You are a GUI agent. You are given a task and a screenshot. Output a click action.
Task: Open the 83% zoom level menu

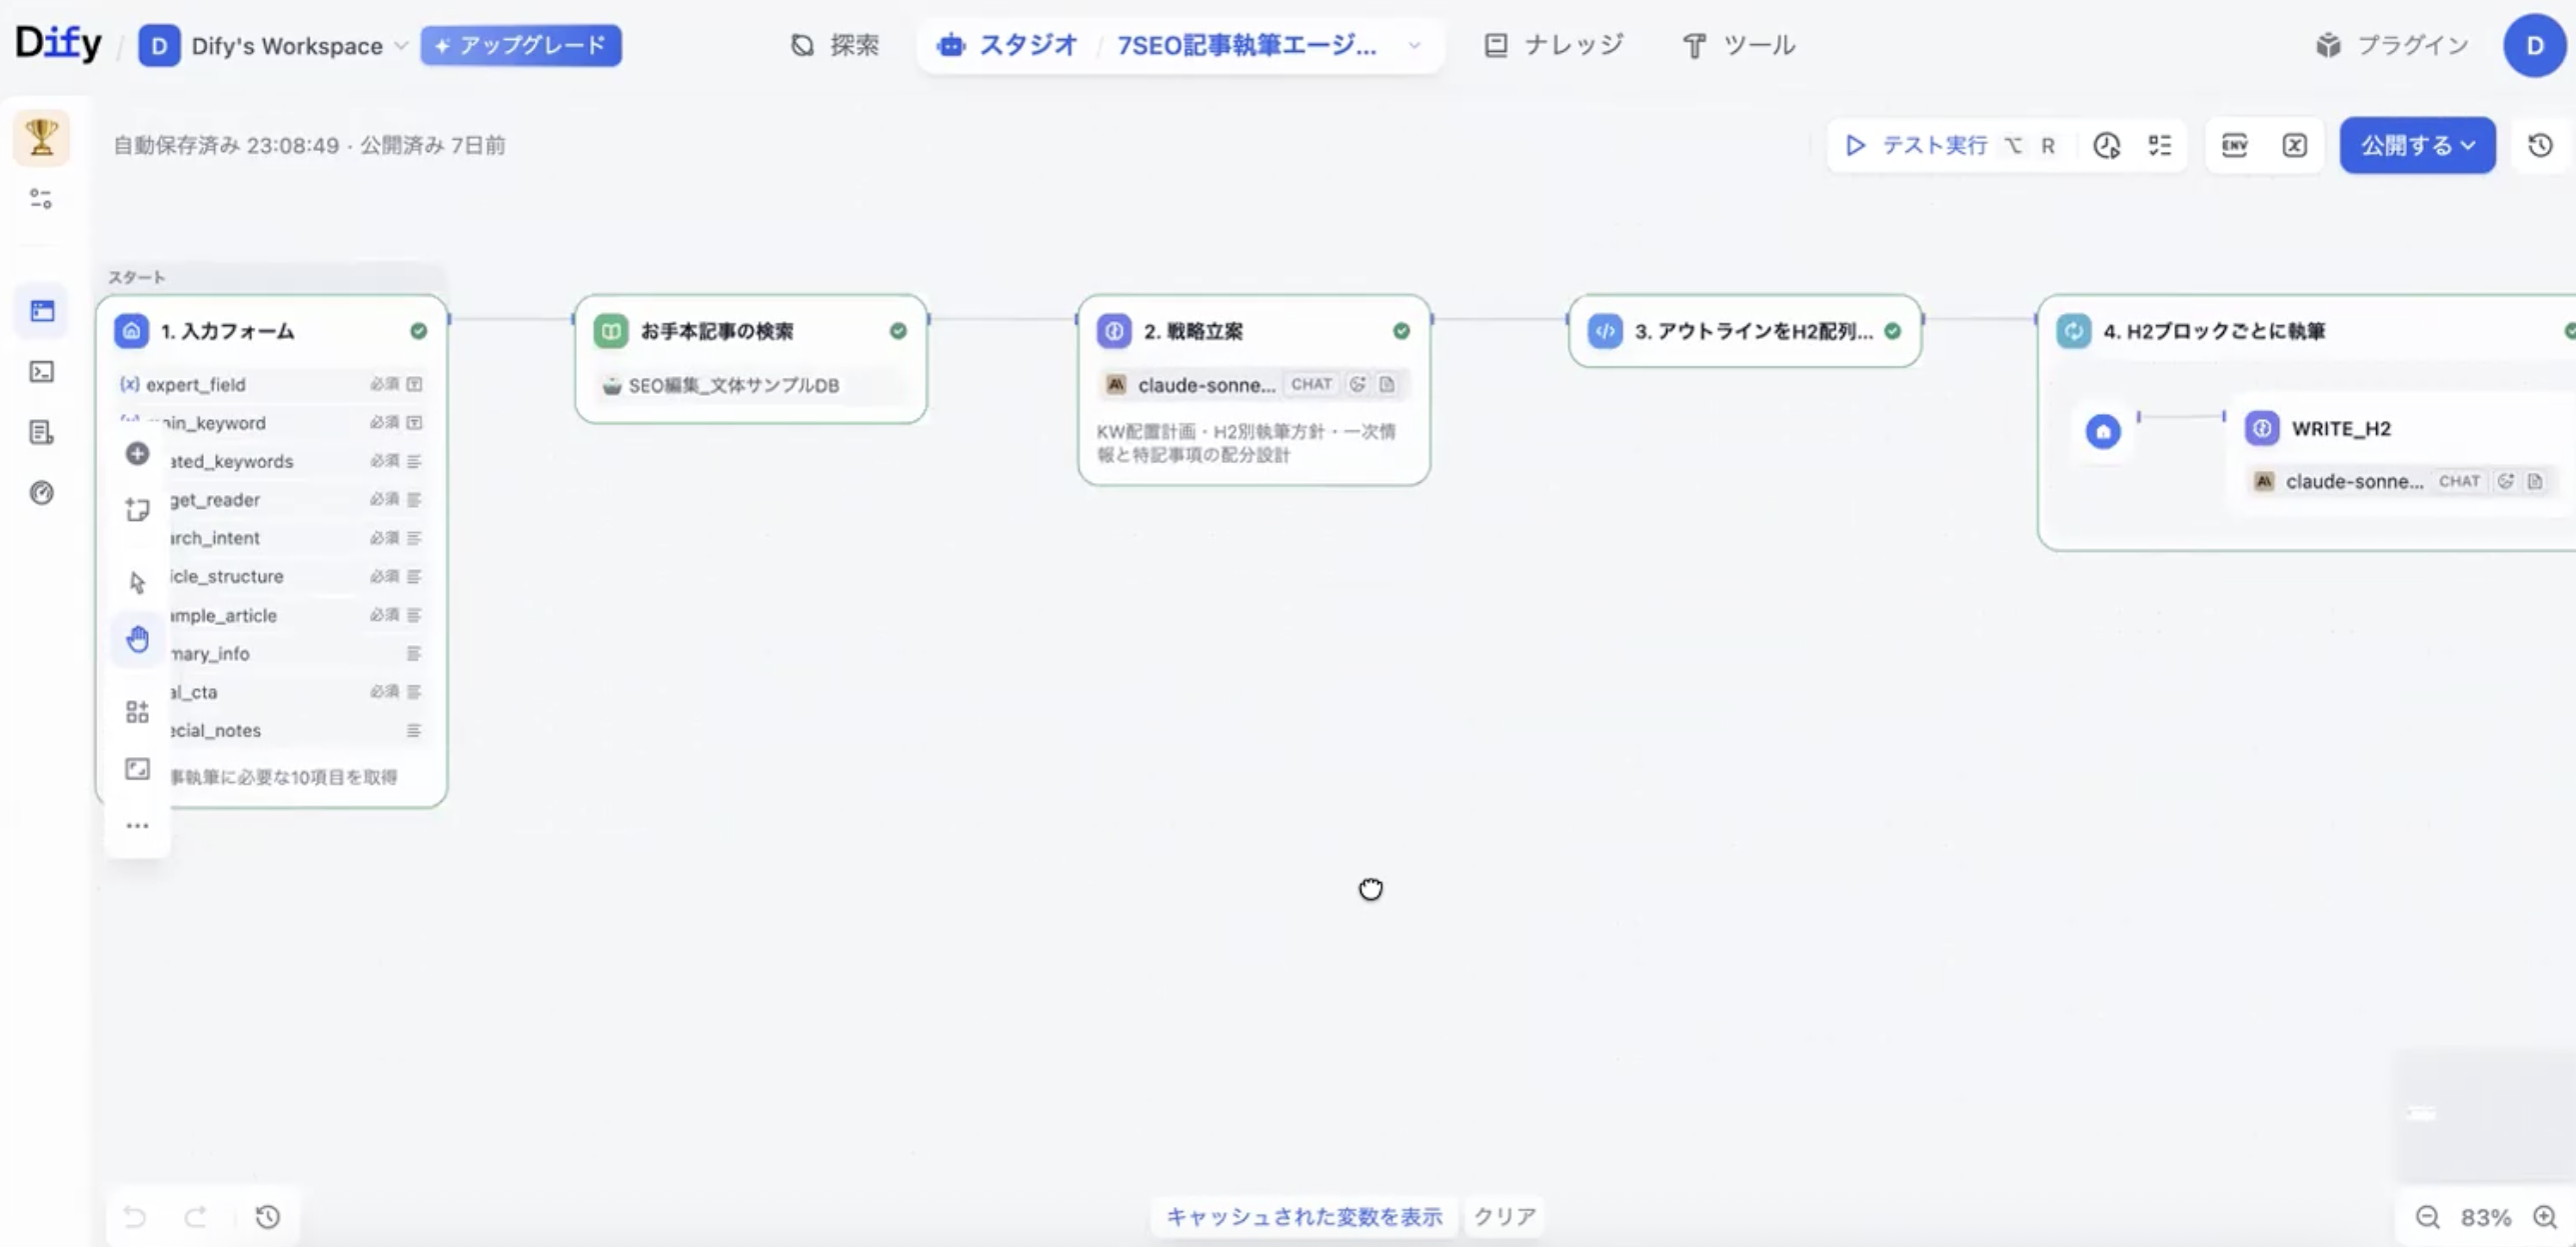pos(2485,1217)
